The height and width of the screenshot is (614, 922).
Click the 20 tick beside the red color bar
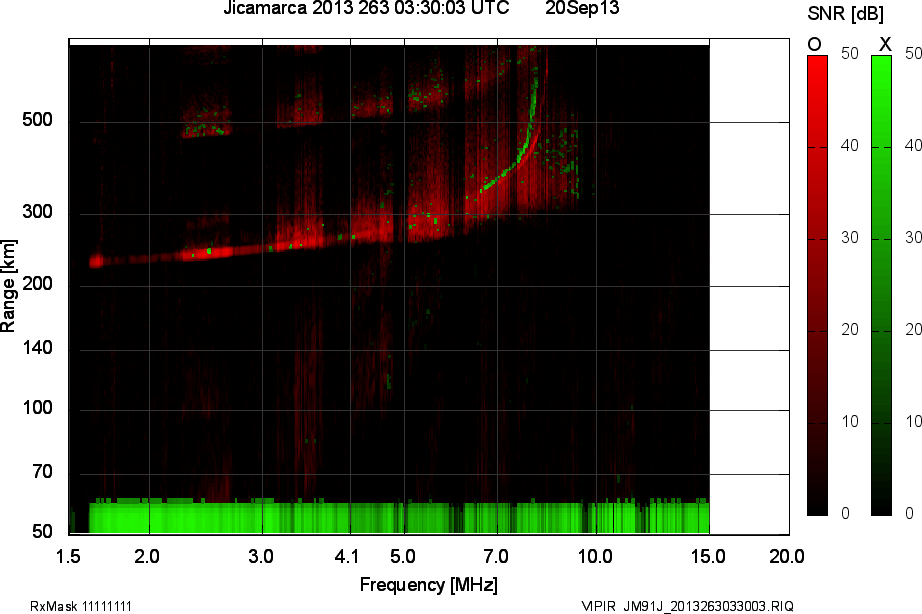point(850,329)
